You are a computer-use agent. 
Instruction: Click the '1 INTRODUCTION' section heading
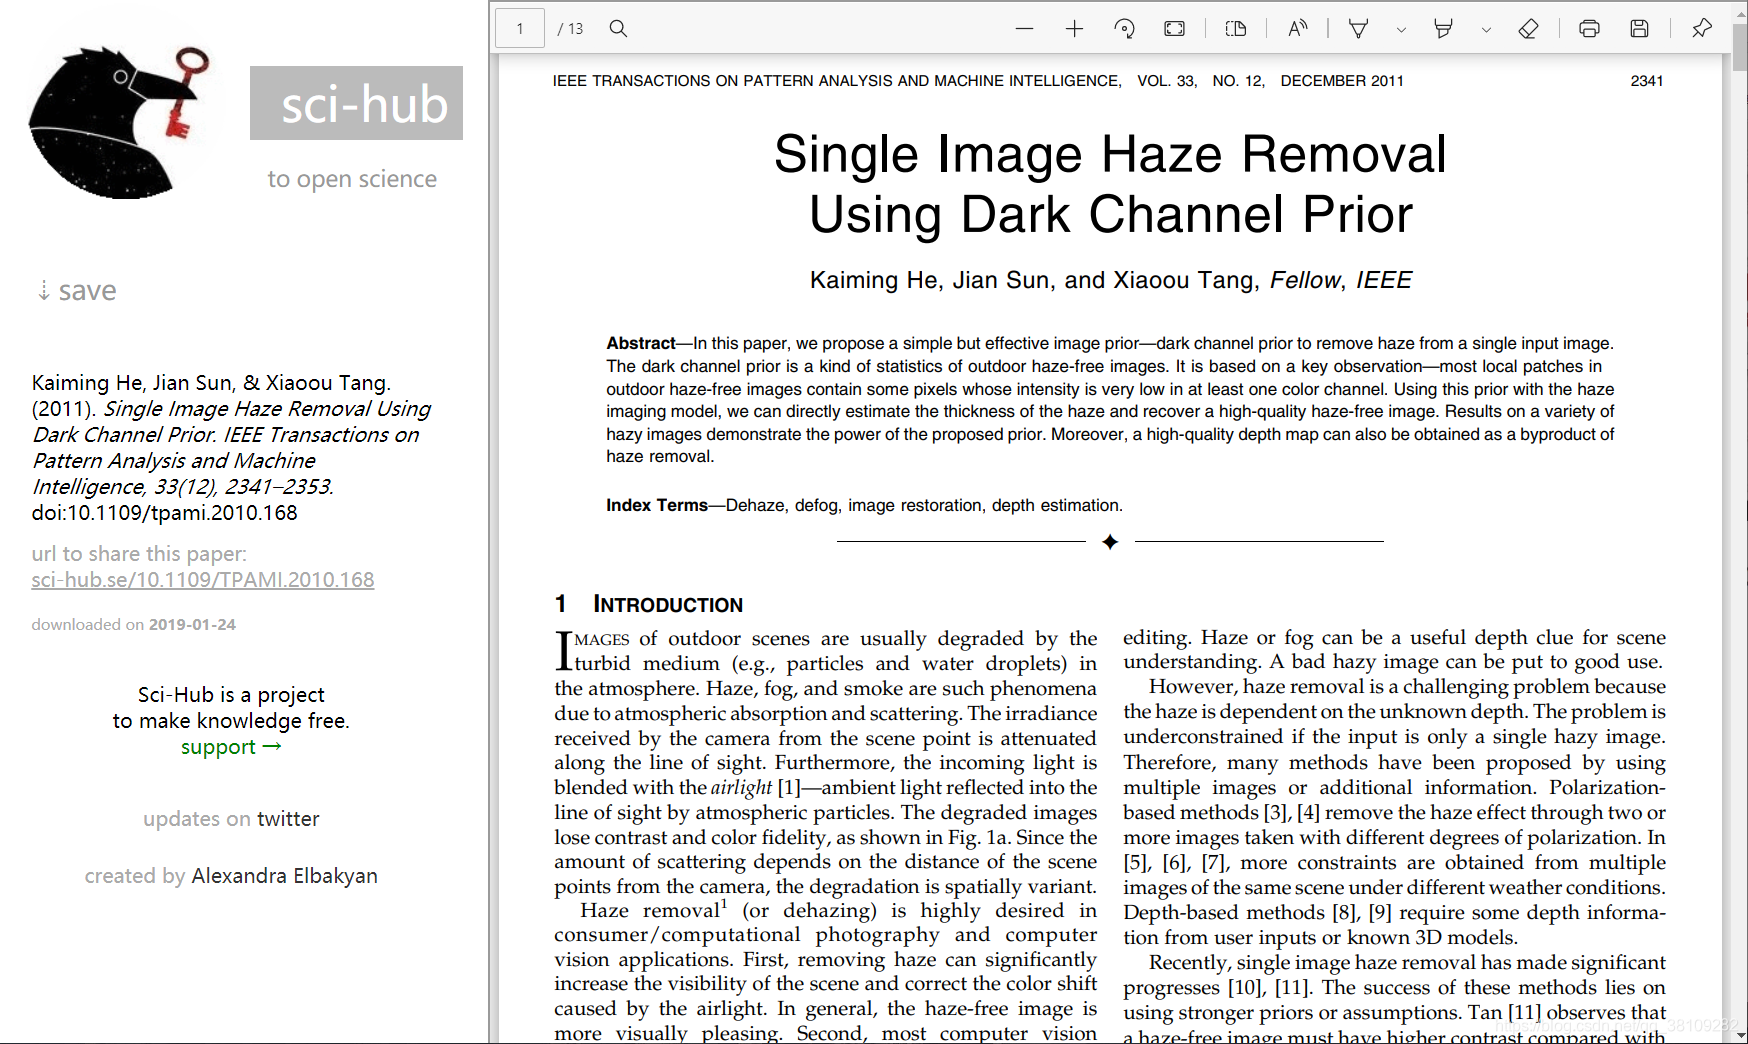click(x=649, y=604)
